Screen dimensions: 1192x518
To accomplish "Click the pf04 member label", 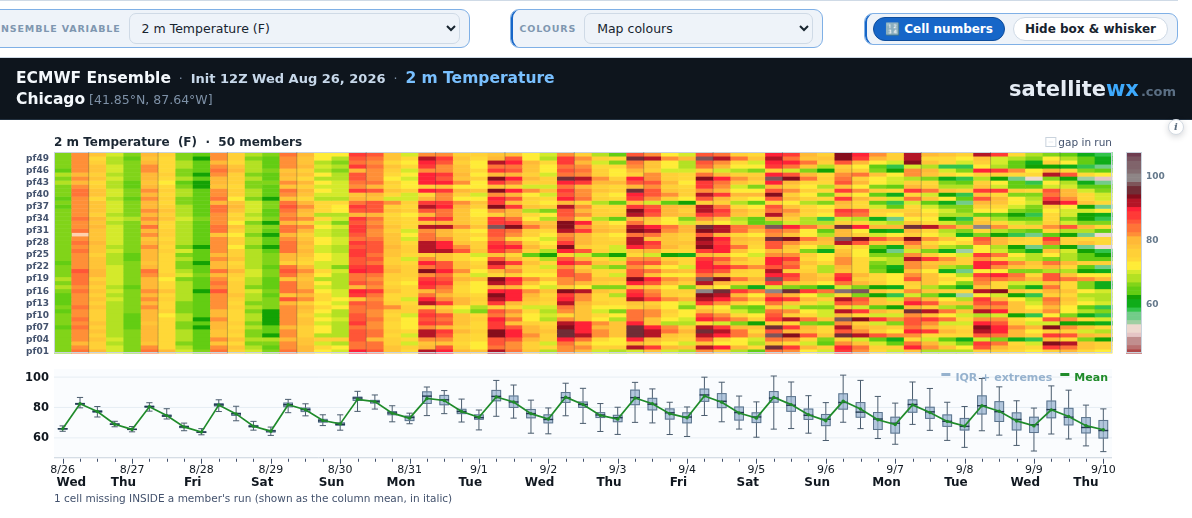I will 39,339.
